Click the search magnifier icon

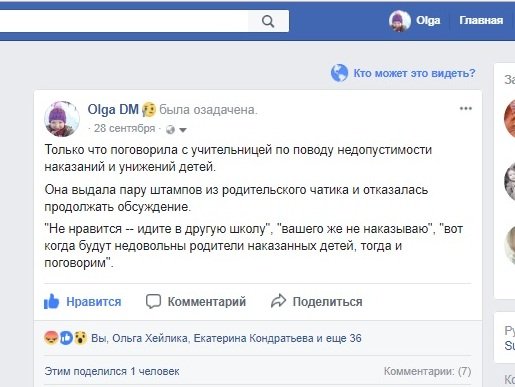point(268,22)
